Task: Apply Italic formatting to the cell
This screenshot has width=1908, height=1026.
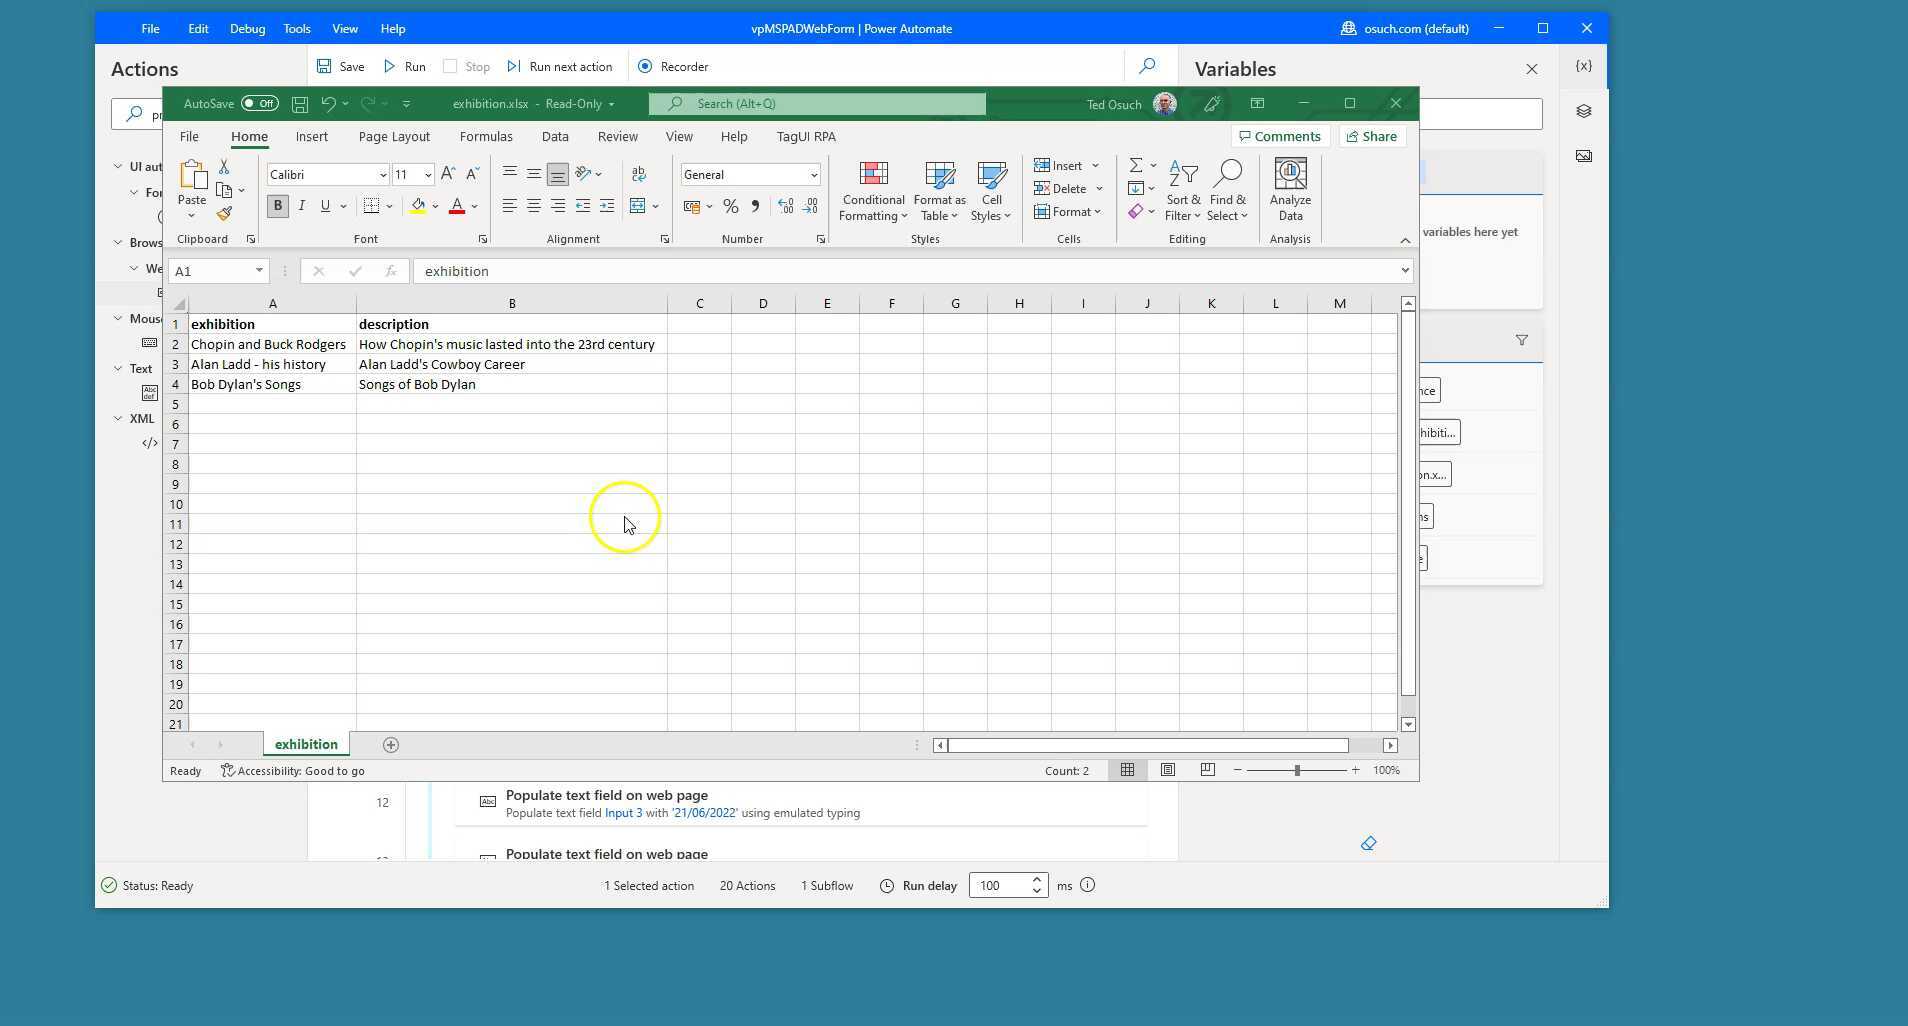Action: (301, 206)
